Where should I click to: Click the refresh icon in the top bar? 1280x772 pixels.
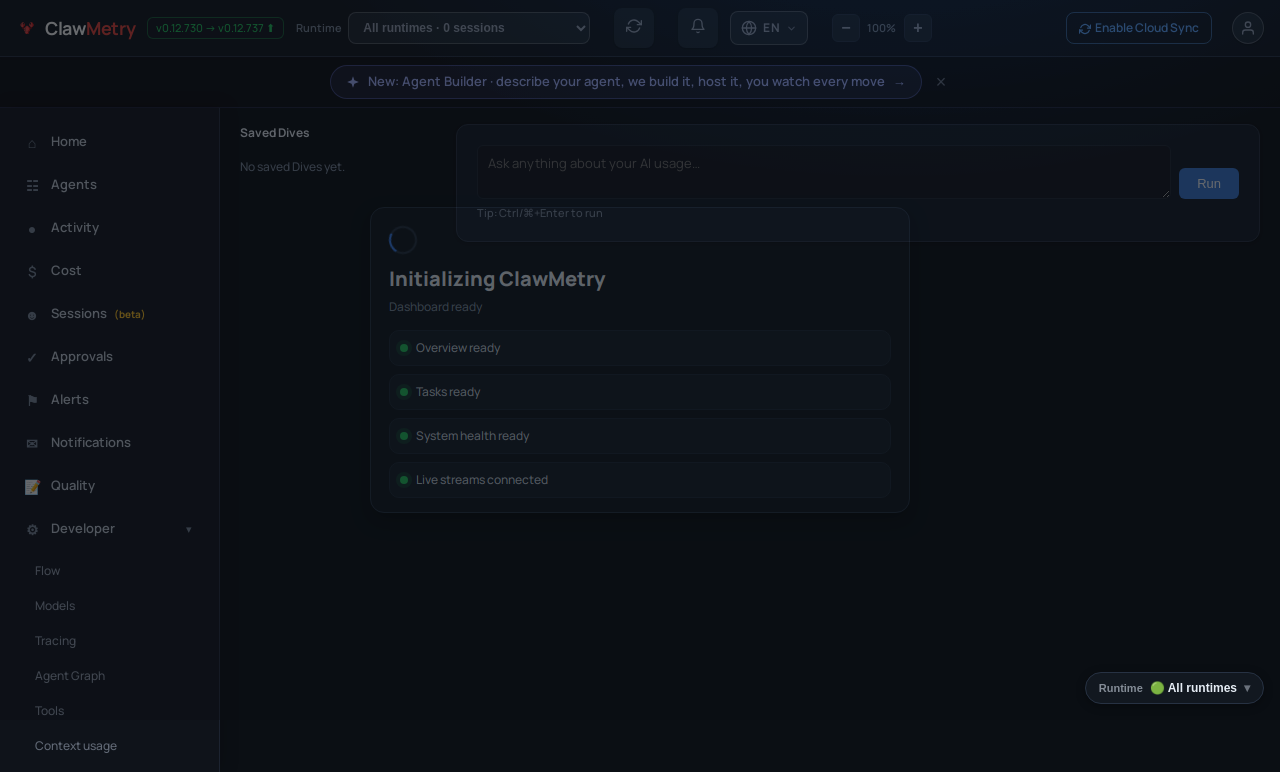tap(634, 27)
